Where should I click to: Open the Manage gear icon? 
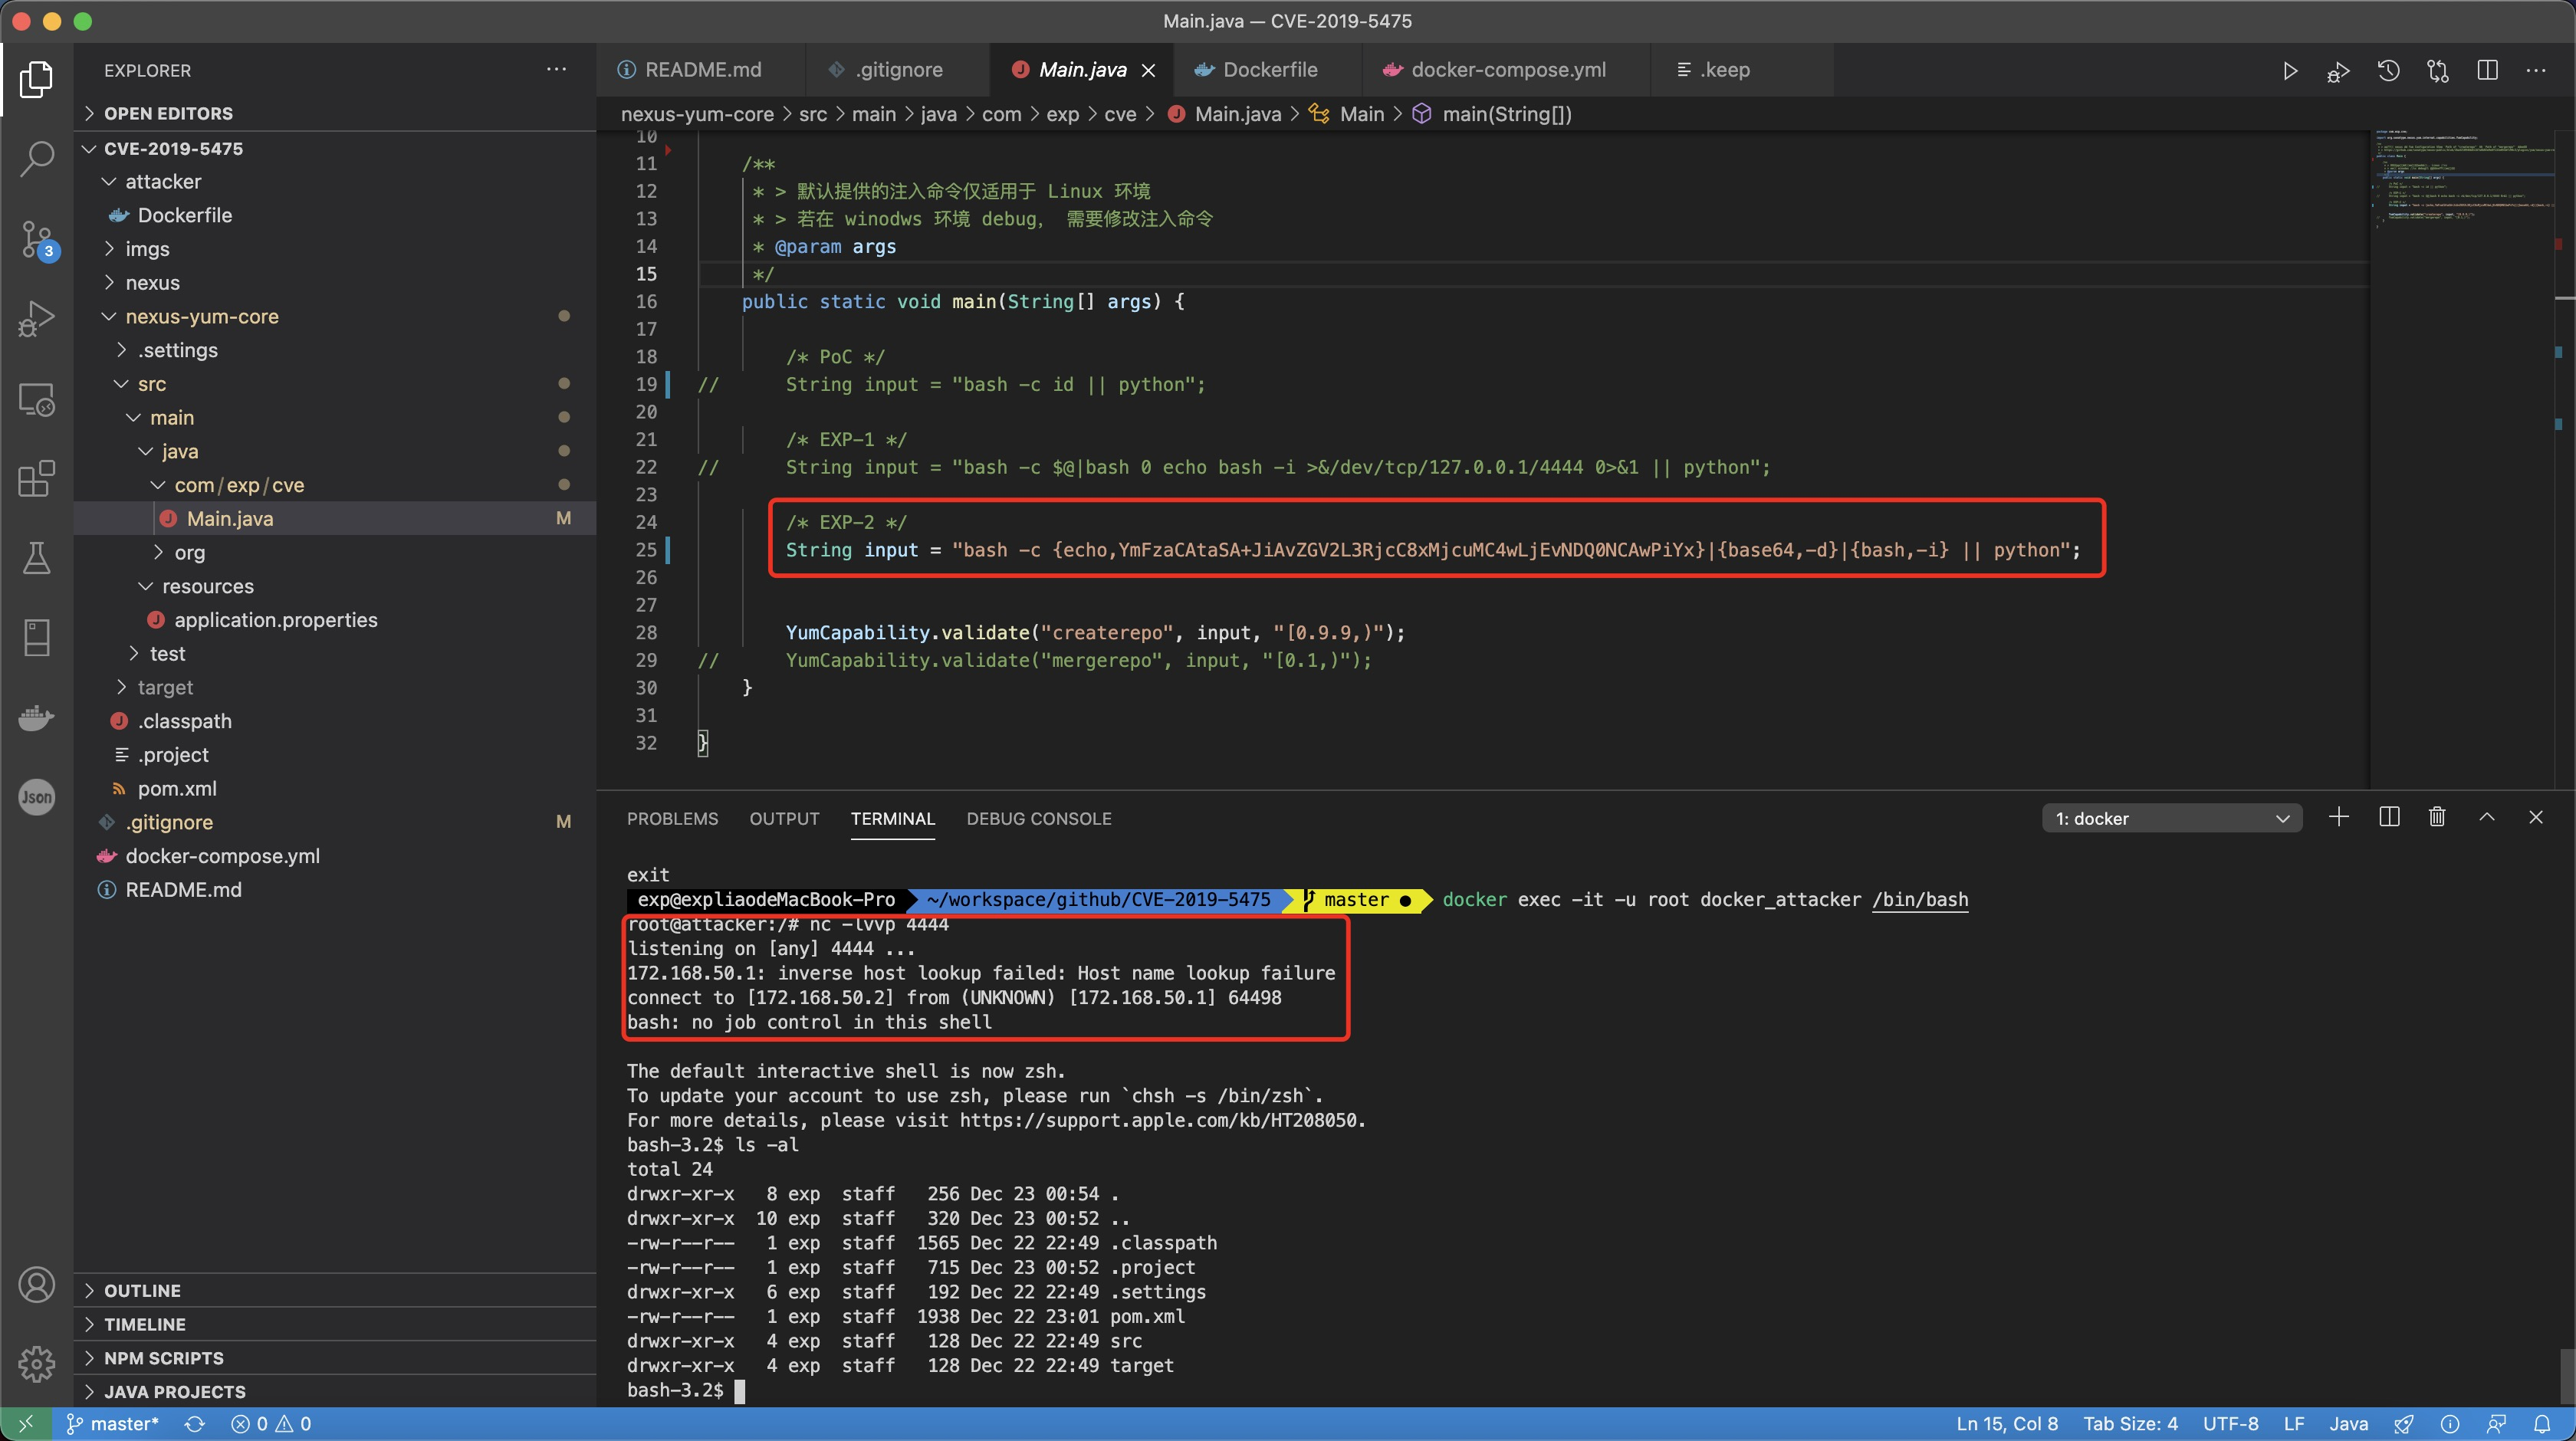(x=37, y=1363)
